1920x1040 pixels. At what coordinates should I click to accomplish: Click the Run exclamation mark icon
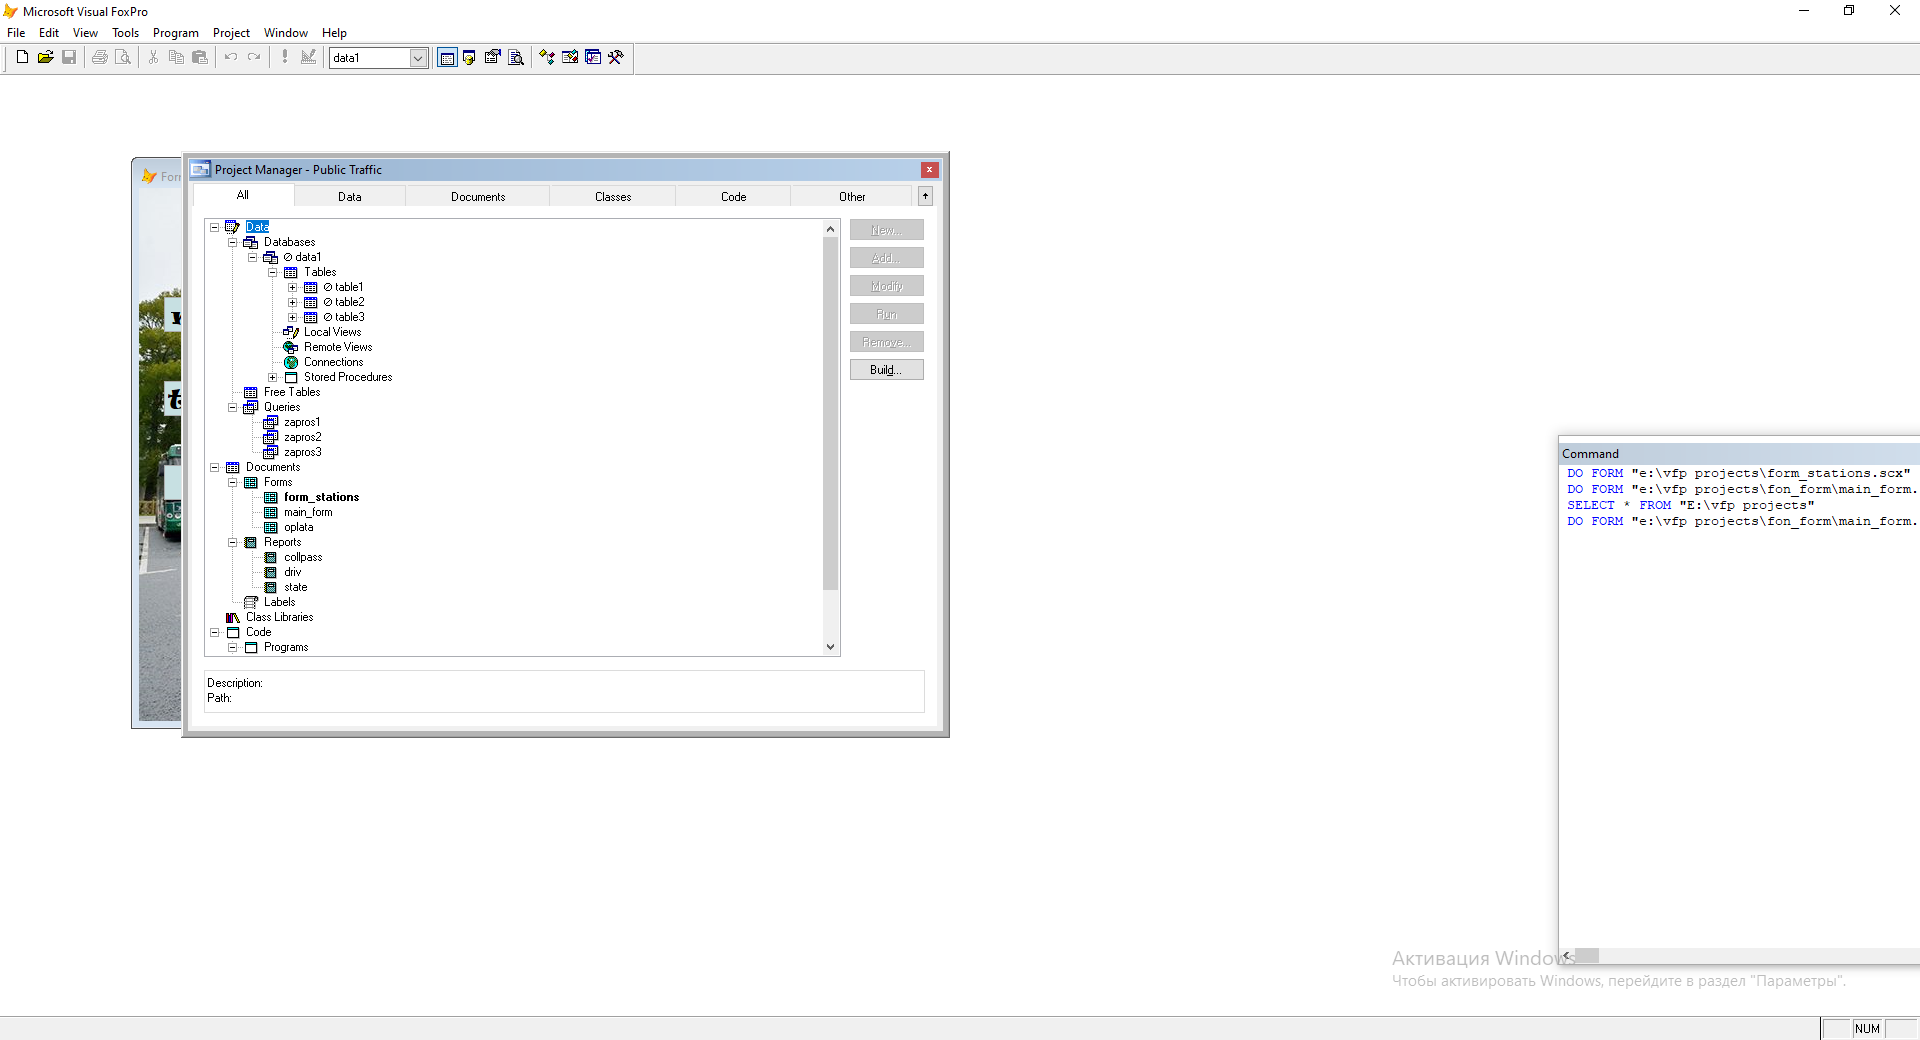tap(285, 57)
